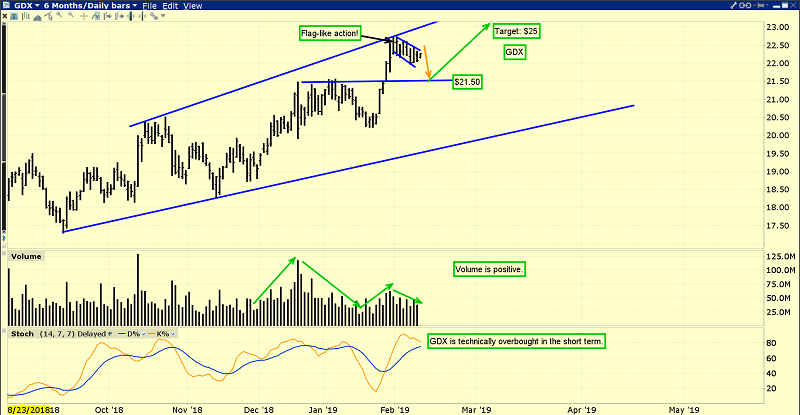Click the chart window icon in title bar
The image size is (800, 415).
tap(6, 5)
